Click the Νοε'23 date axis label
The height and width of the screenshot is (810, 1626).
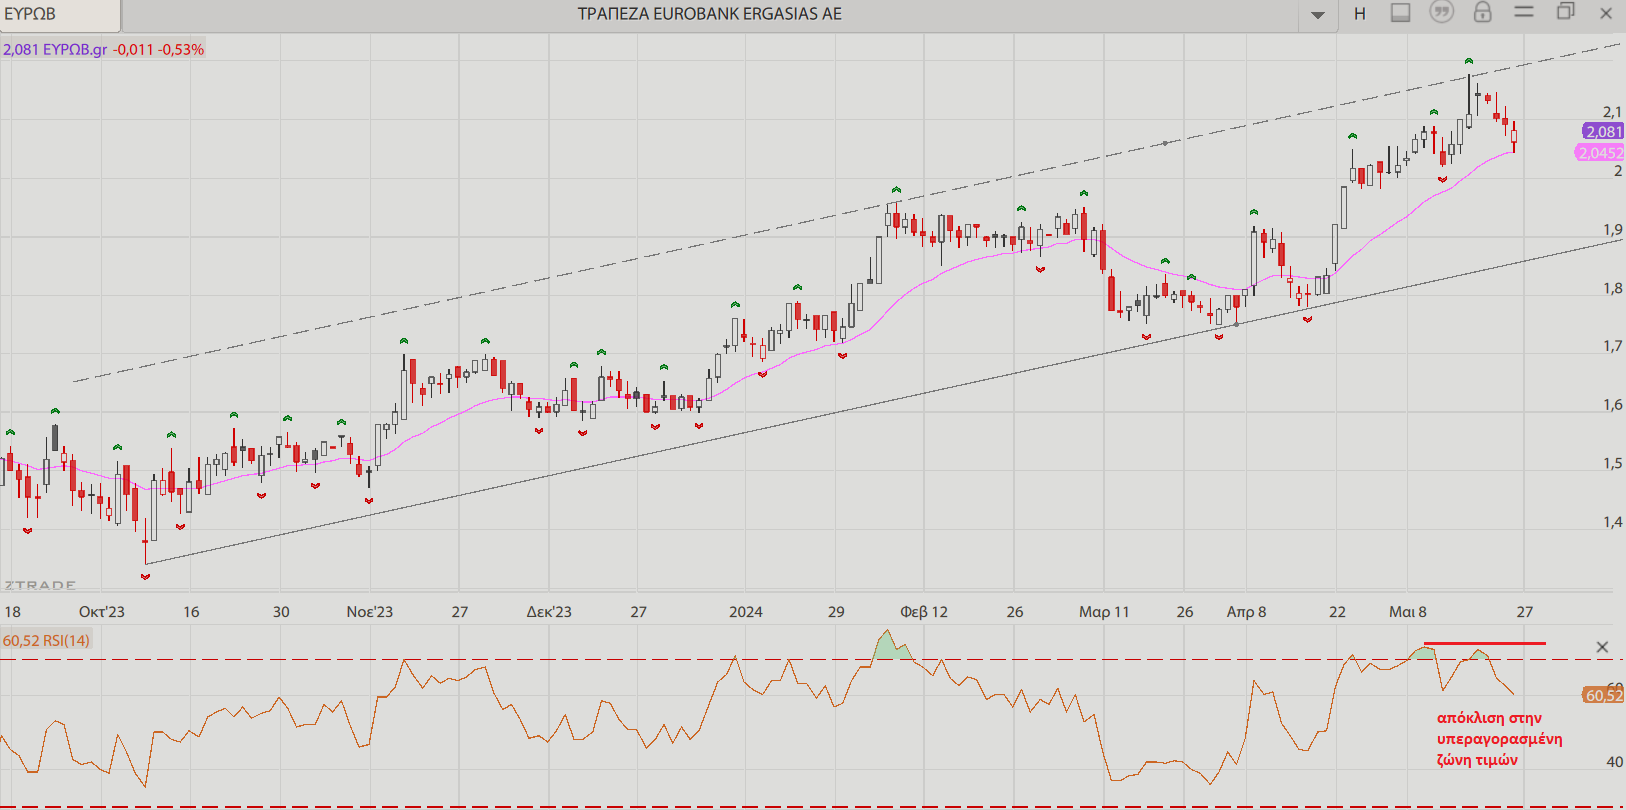[370, 612]
